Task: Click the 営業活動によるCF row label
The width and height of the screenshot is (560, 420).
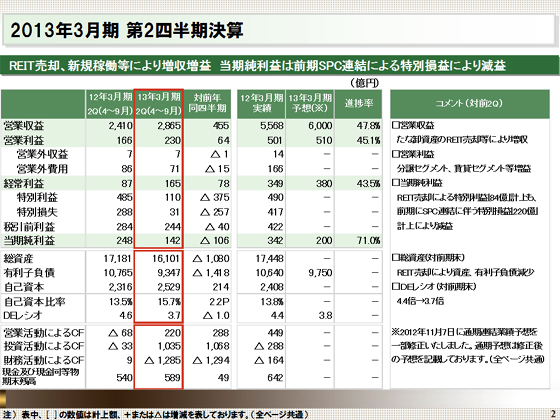Action: coord(44,333)
